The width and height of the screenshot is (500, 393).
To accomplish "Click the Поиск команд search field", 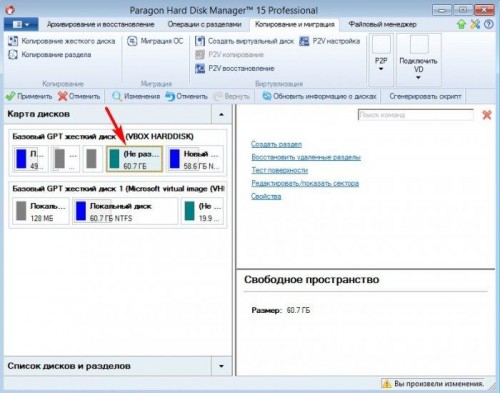I will (415, 115).
